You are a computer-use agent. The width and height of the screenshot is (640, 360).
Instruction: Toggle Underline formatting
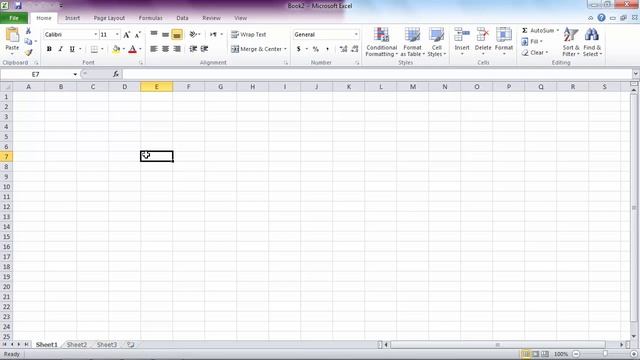tap(72, 49)
